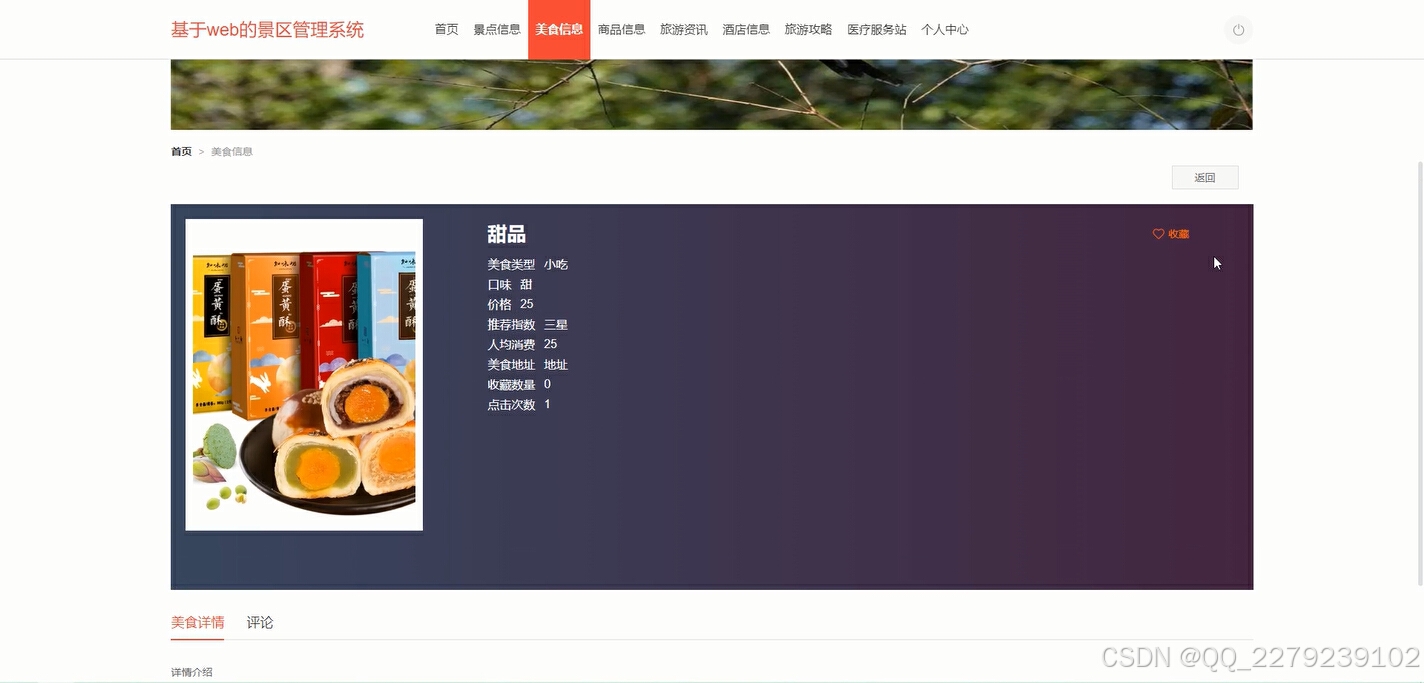The width and height of the screenshot is (1424, 683).
Task: Go to 商品信息 from the navigation bar
Action: tap(622, 29)
